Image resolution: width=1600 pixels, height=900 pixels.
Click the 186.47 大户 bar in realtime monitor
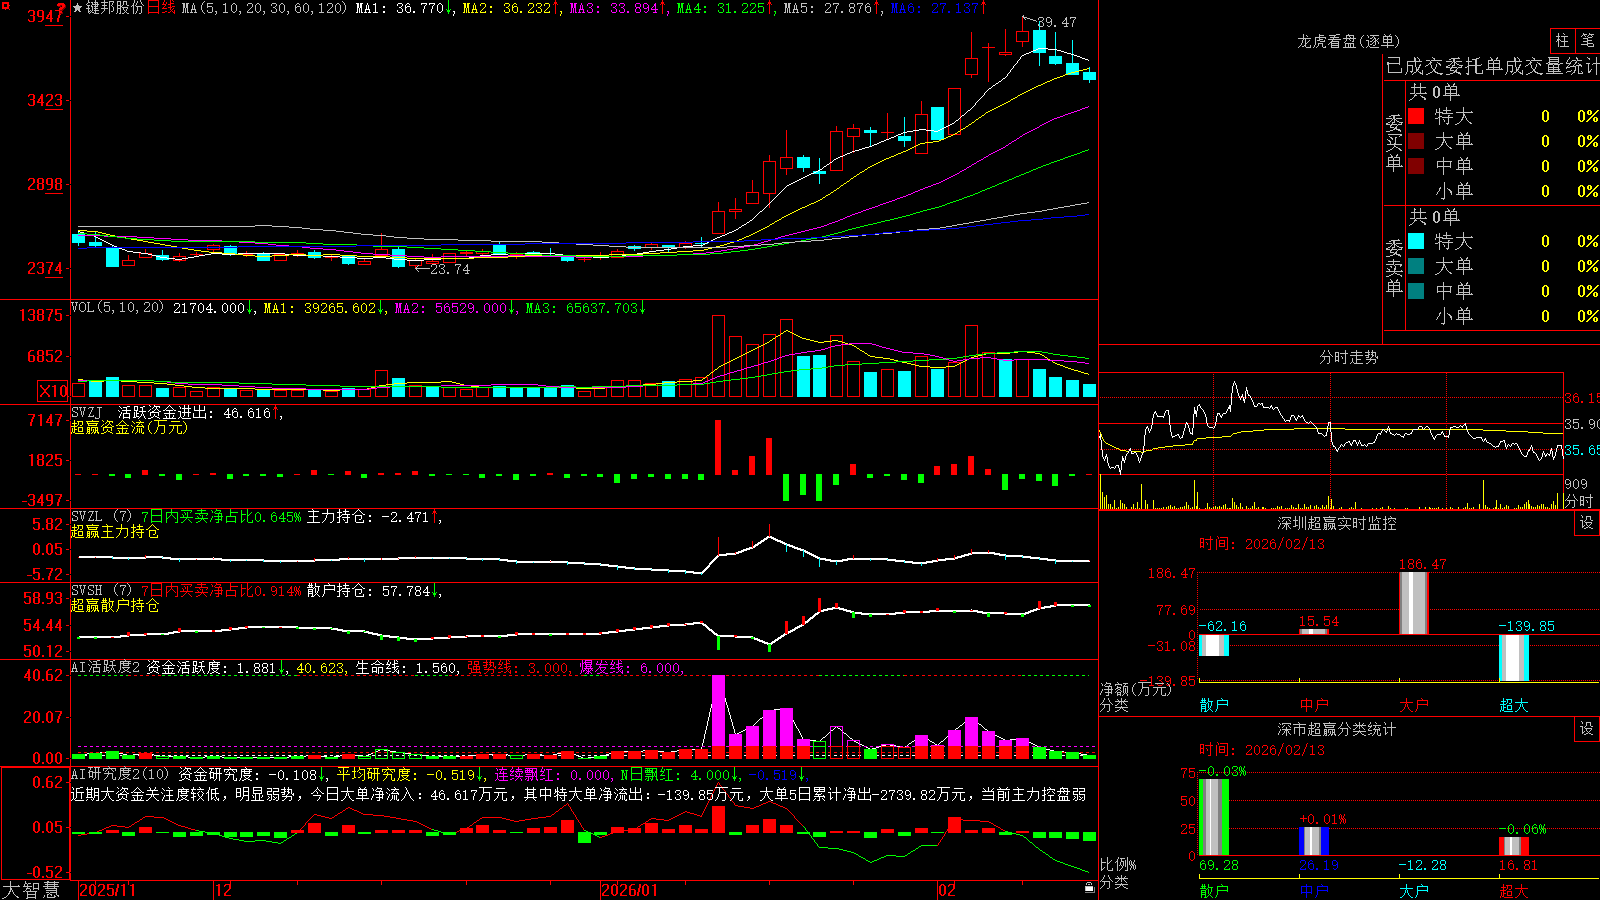(1414, 603)
